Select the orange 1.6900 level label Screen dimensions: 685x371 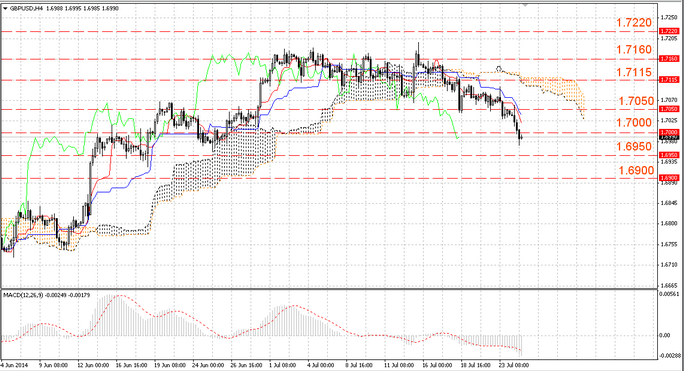(636, 170)
